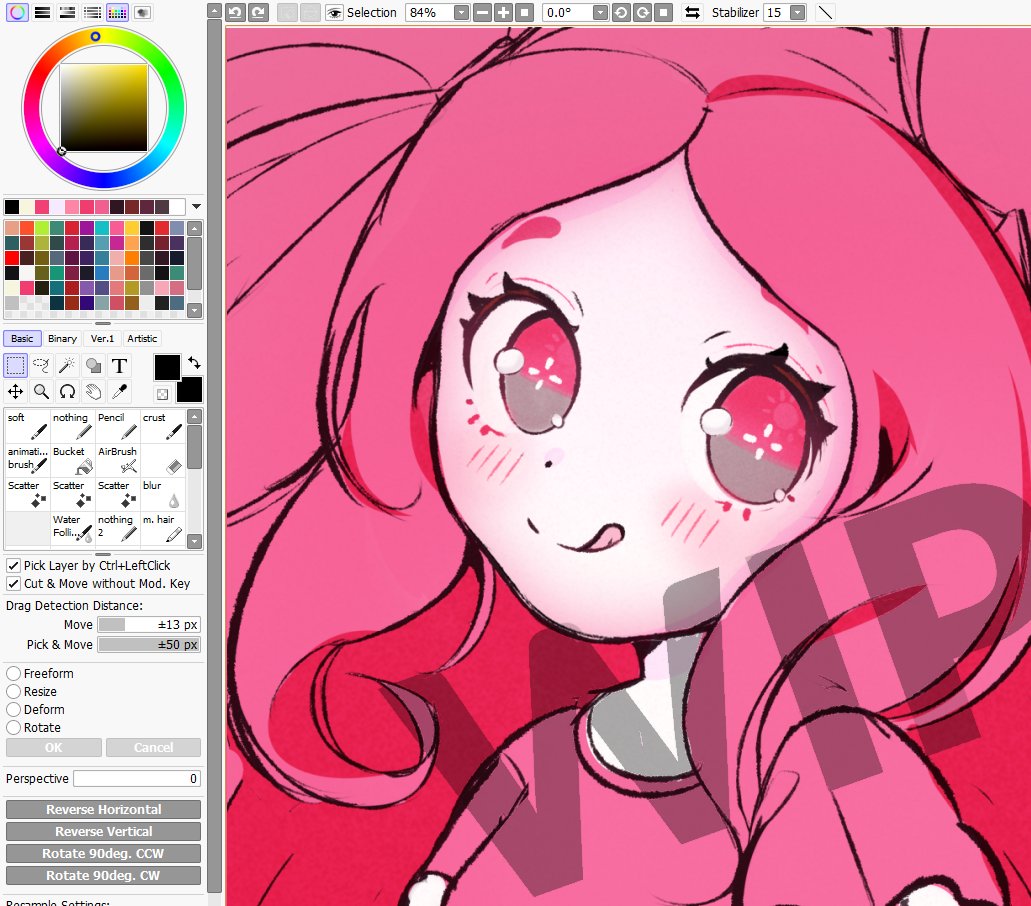Swap foreground and background colors
The width and height of the screenshot is (1031, 906).
pyautogui.click(x=194, y=362)
